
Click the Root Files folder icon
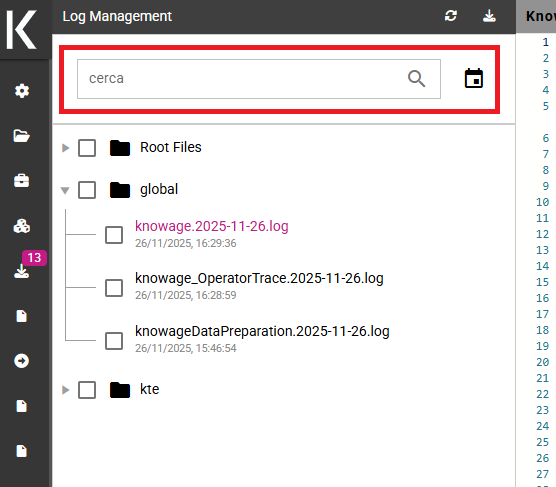[120, 148]
